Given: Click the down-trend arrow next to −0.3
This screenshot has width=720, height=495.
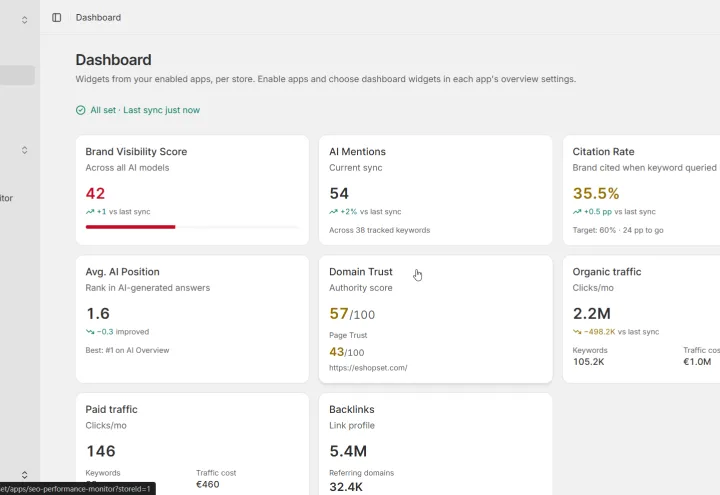Looking at the screenshot, I should pos(90,332).
